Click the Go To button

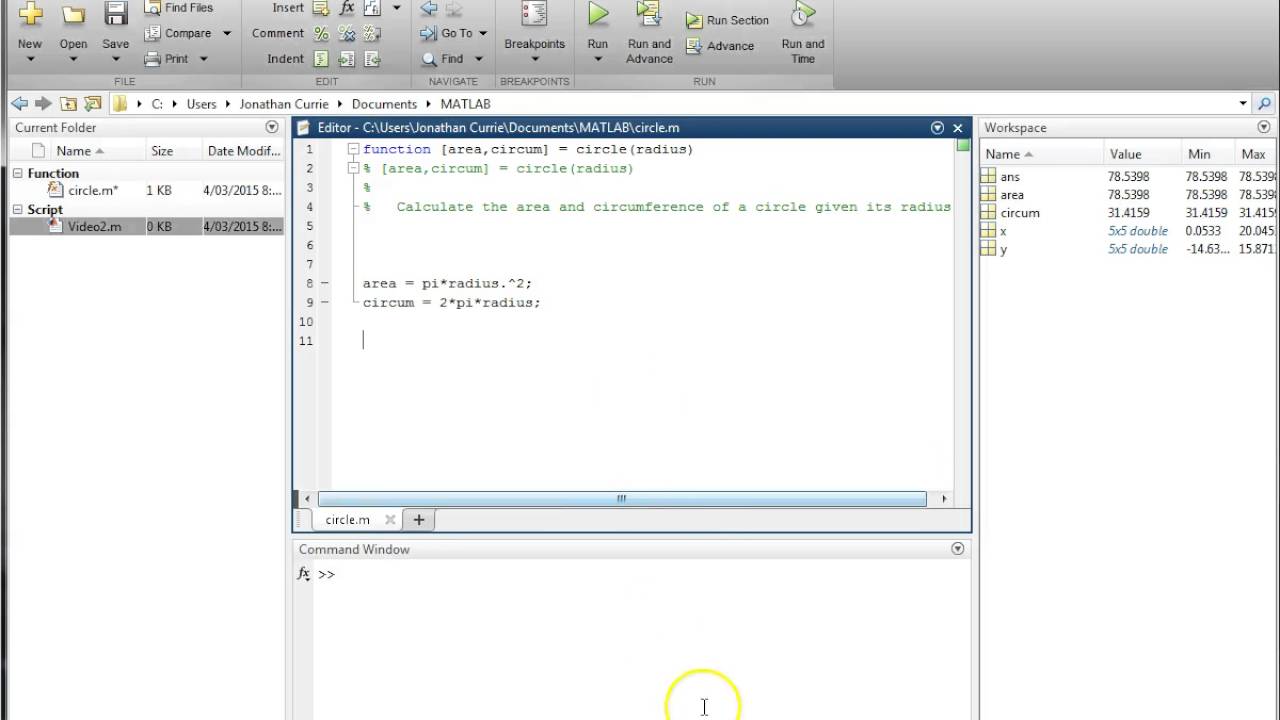click(x=447, y=33)
